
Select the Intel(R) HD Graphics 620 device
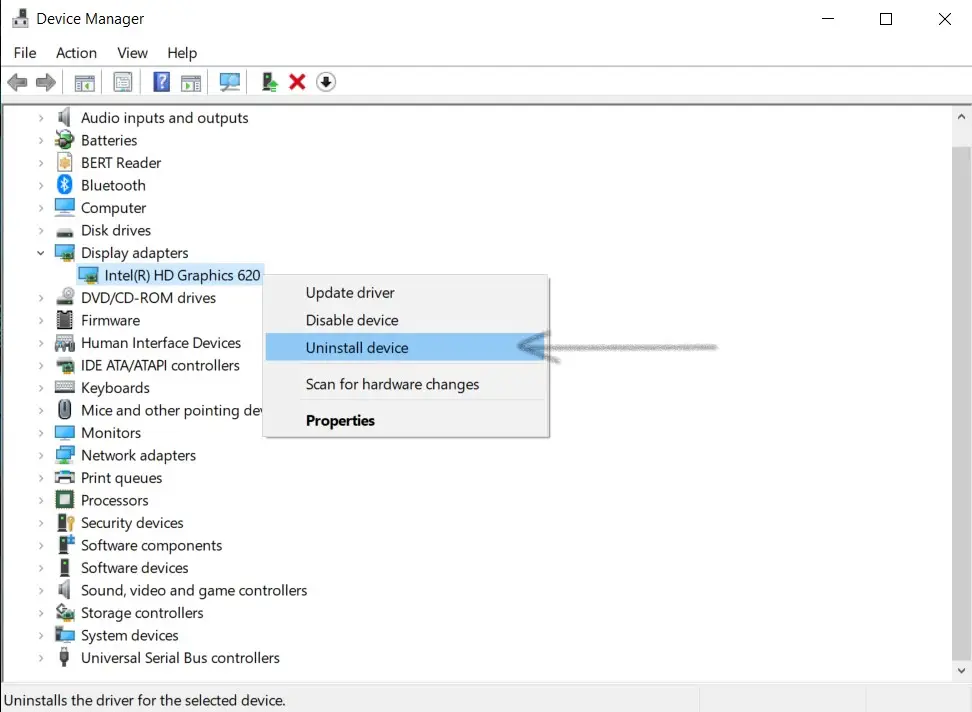pos(182,275)
